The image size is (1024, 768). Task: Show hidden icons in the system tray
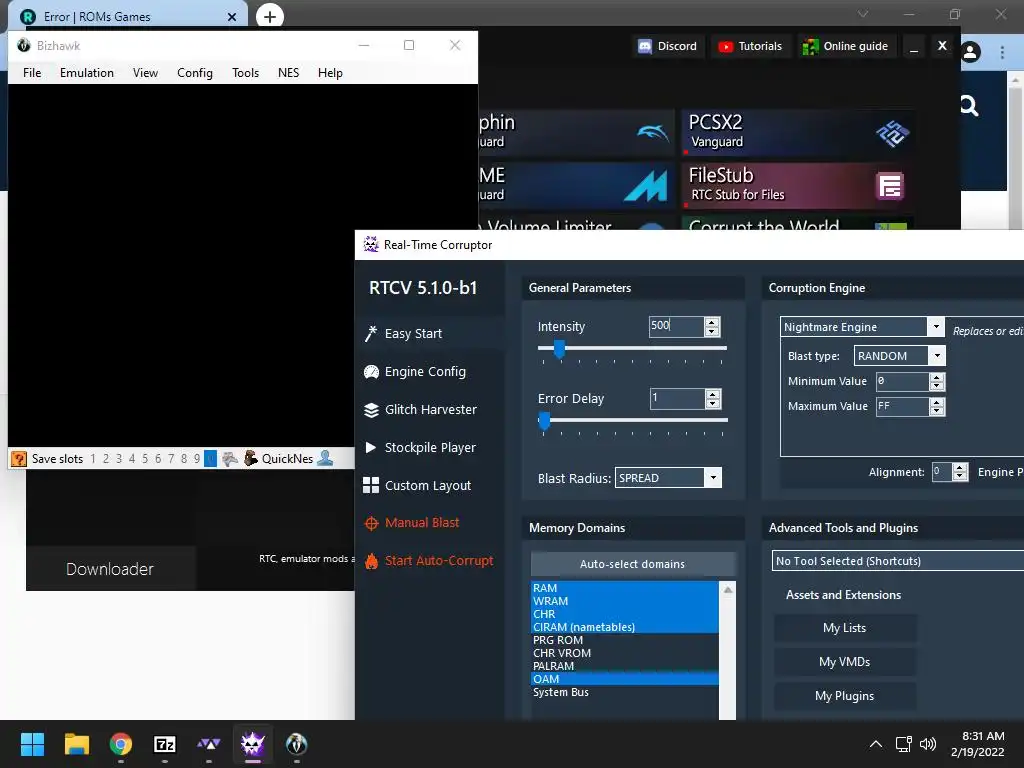876,744
